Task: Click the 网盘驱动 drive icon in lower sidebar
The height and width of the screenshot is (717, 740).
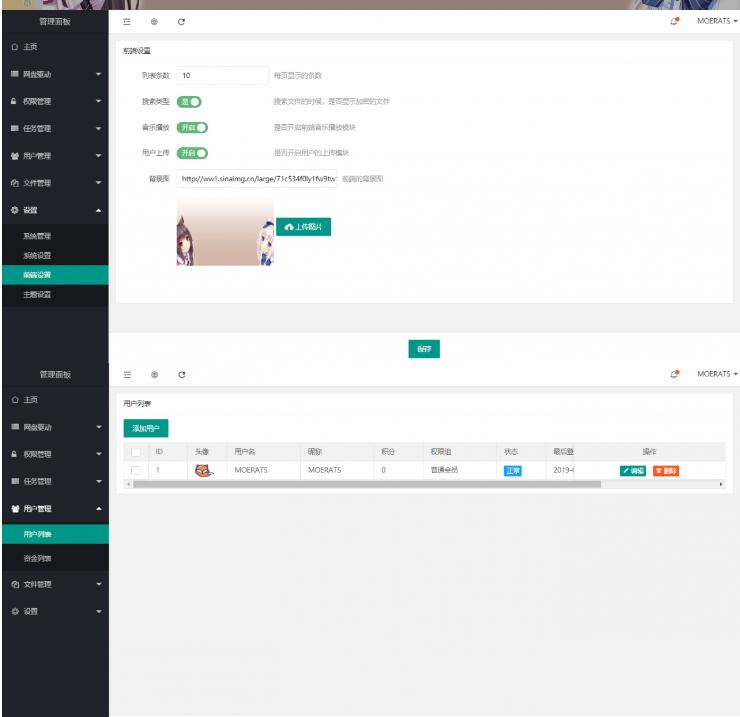Action: coord(15,427)
